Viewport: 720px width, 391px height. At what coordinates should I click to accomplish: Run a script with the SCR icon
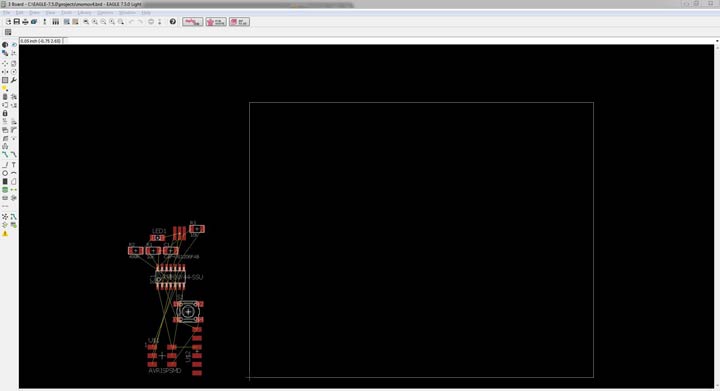click(67, 22)
